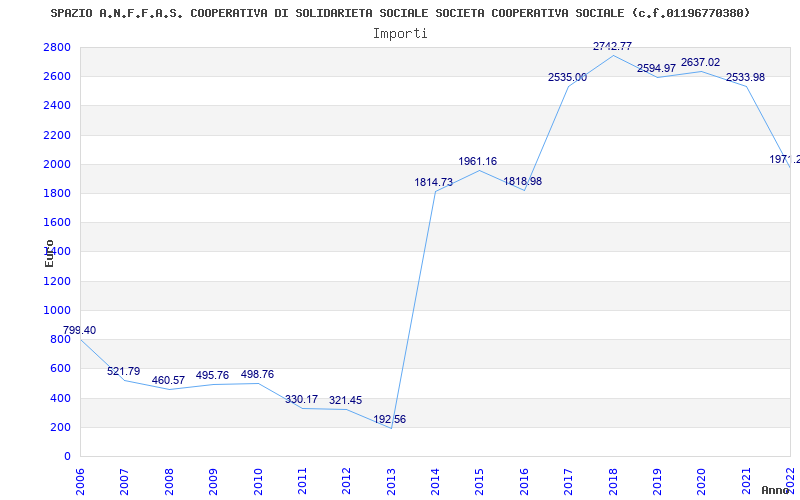
Task: Click the 192.56 data label
Action: 390,419
